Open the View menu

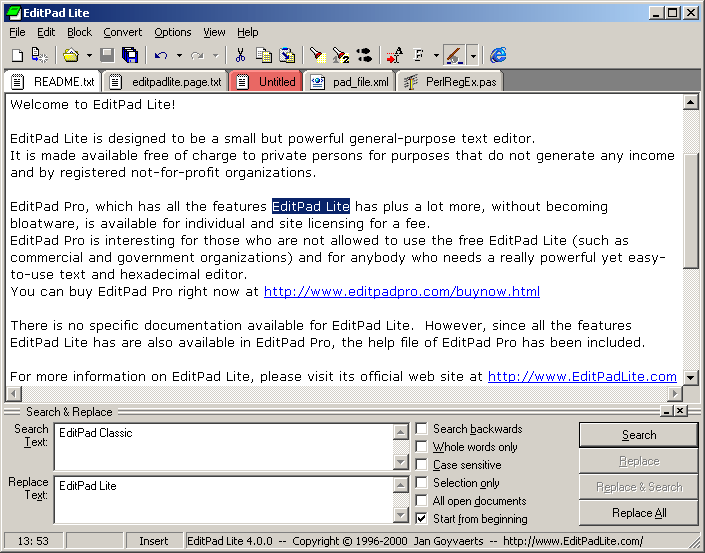point(214,32)
